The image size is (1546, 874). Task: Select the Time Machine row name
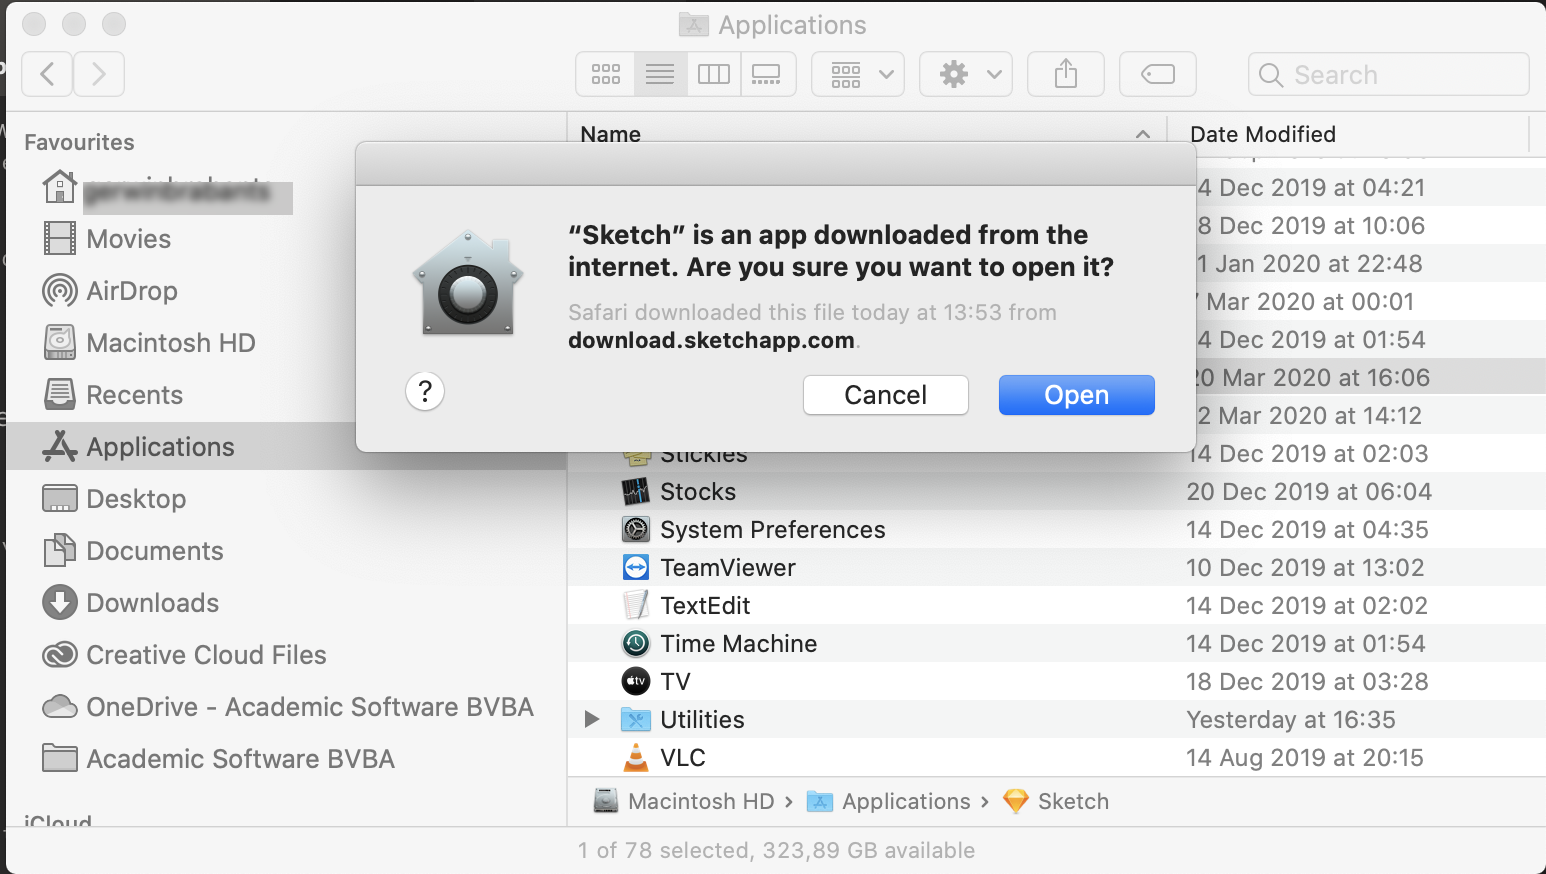point(739,644)
